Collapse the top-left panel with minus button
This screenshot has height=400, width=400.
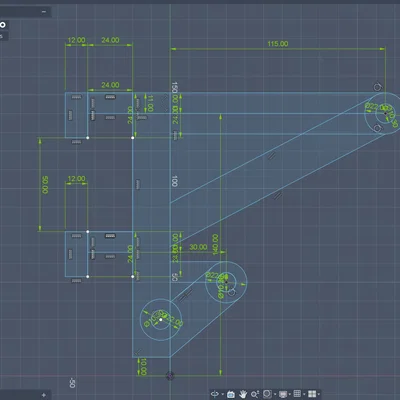pos(44,12)
